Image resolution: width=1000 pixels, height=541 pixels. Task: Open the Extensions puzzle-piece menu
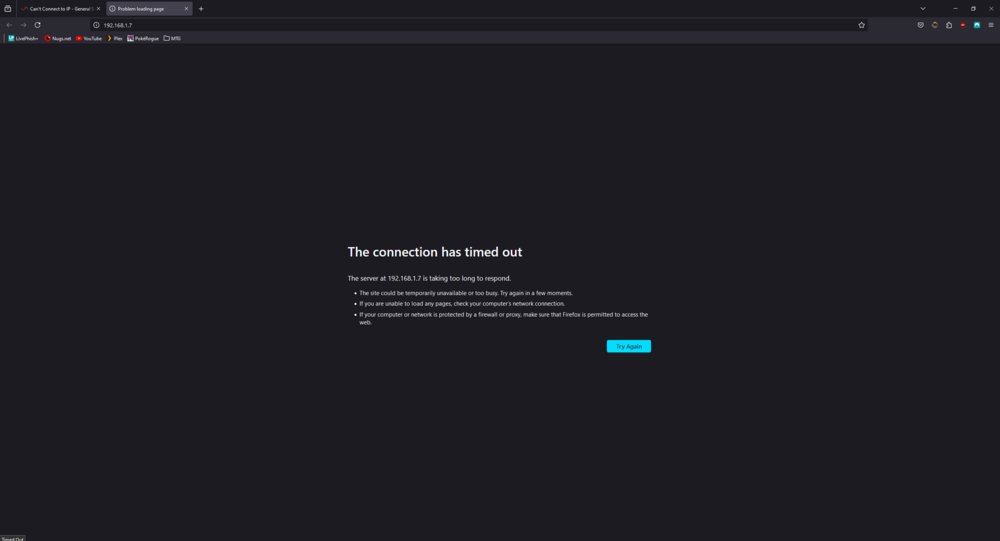point(949,25)
